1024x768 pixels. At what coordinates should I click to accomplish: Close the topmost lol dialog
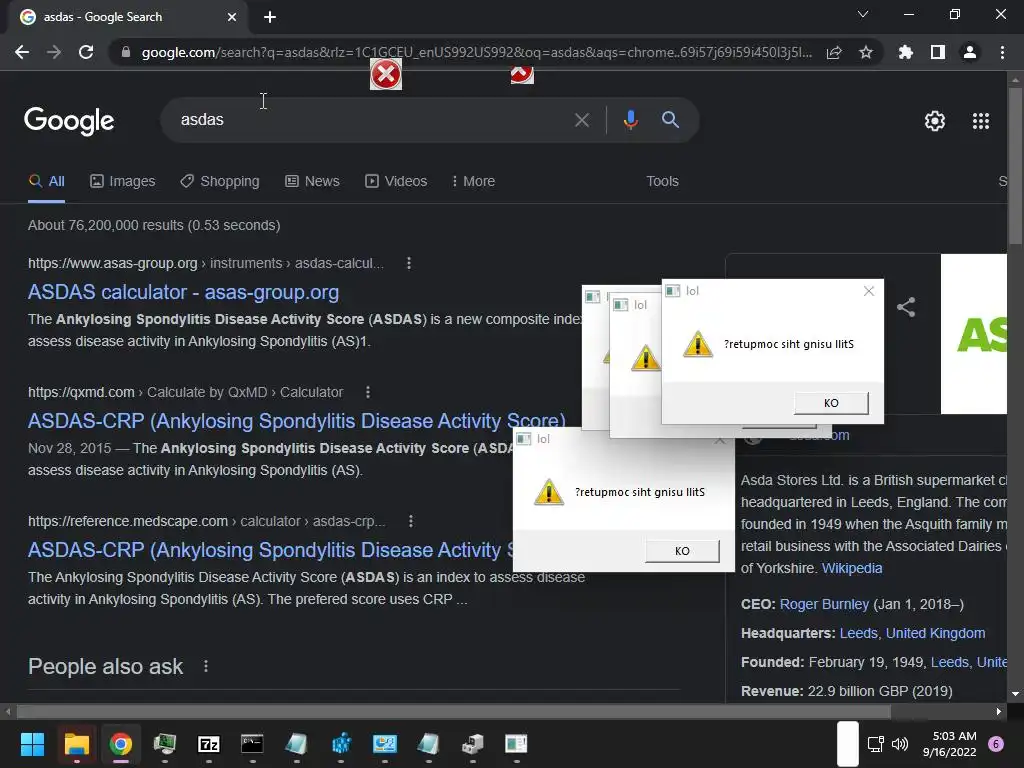(869, 291)
